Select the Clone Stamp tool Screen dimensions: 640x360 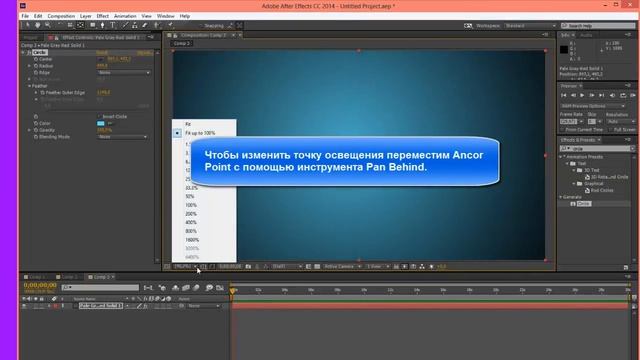tap(135, 25)
